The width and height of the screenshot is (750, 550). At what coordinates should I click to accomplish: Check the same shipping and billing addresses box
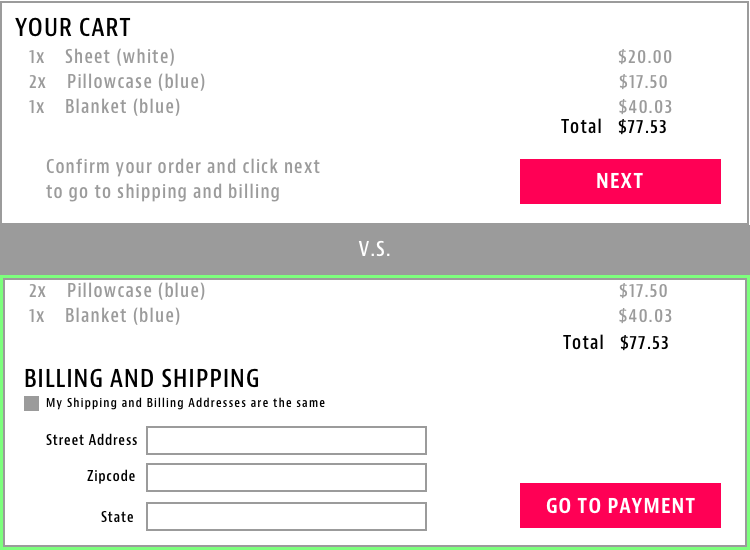coord(32,403)
